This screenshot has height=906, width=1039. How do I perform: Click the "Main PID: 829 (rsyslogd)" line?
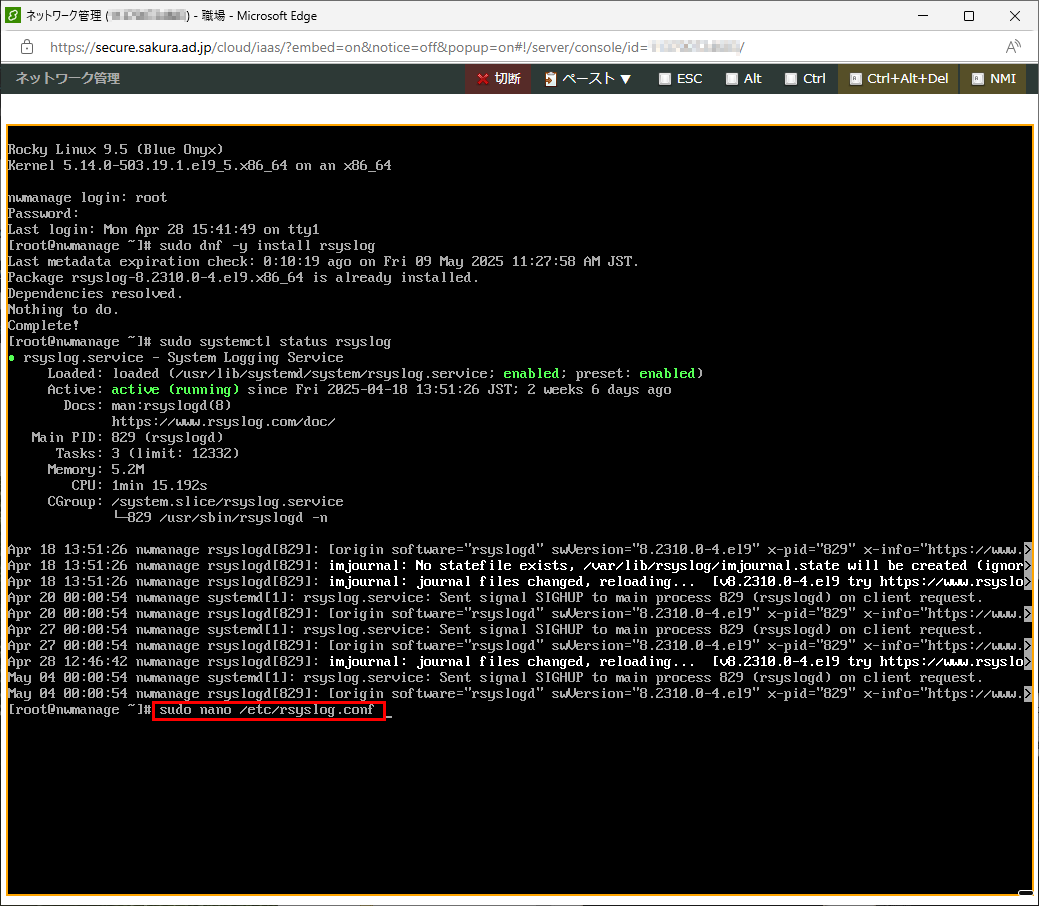[x=127, y=437]
